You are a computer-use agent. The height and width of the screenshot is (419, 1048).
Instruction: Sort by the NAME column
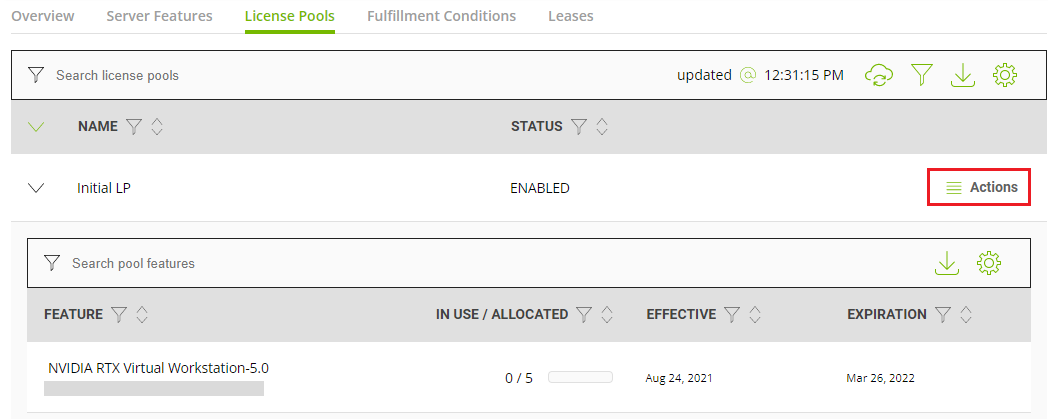point(157,127)
